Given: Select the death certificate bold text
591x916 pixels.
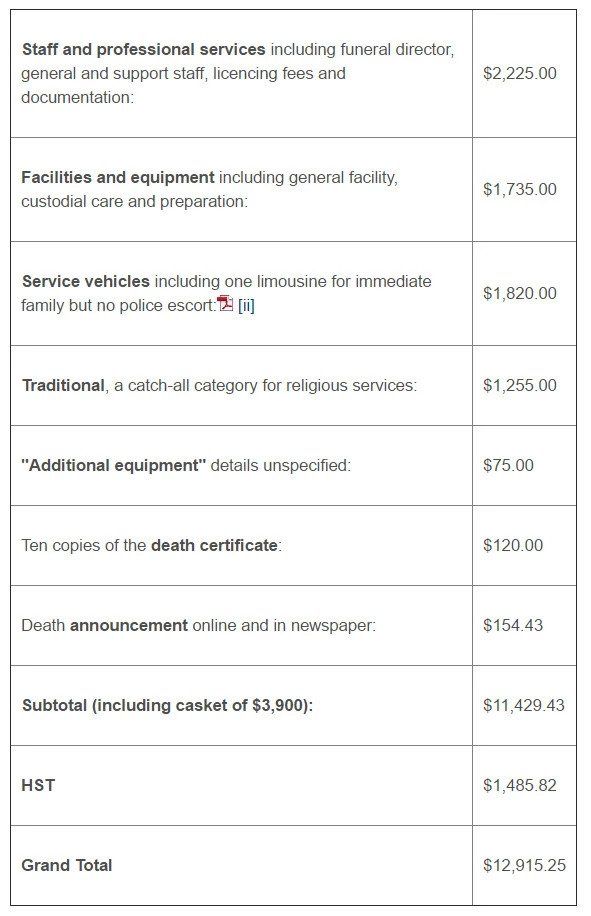Looking at the screenshot, I should point(214,546).
